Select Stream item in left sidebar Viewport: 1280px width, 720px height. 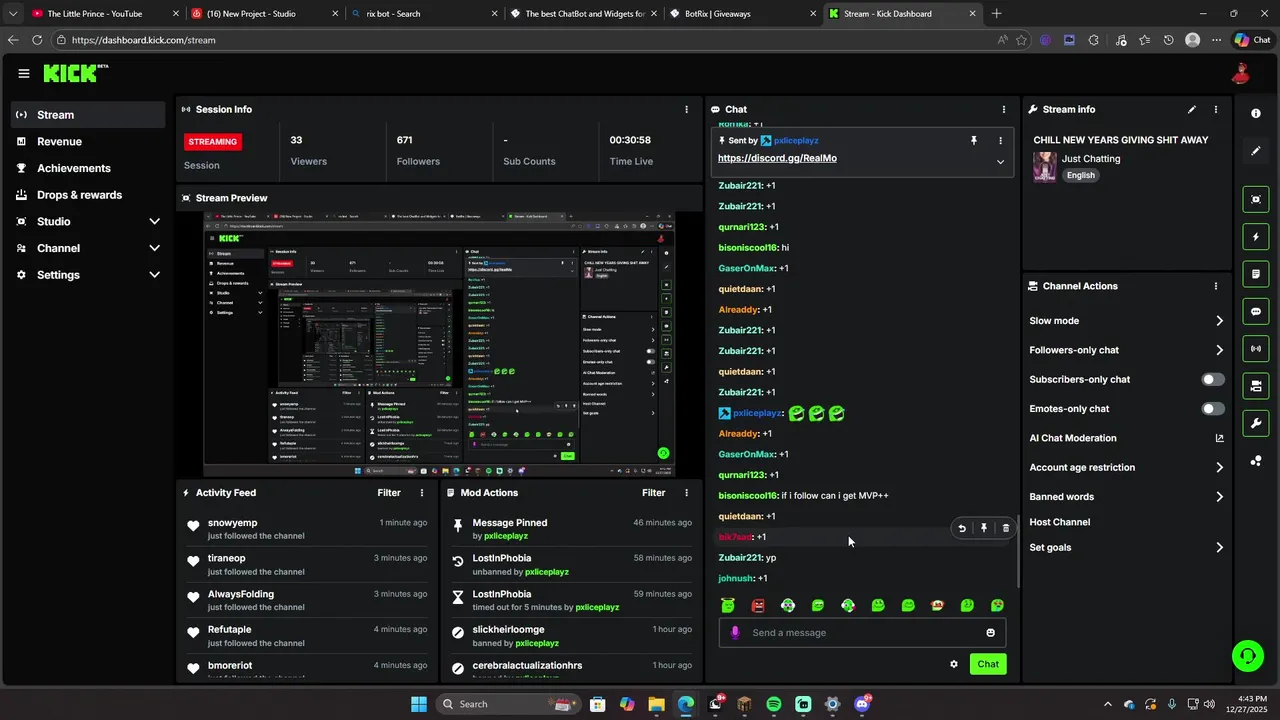point(88,114)
